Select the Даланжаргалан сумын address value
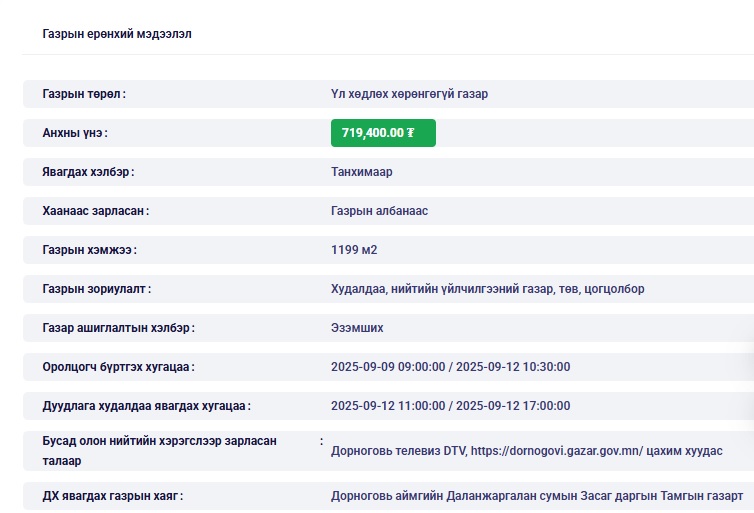The height and width of the screenshot is (513, 754). click(x=536, y=496)
